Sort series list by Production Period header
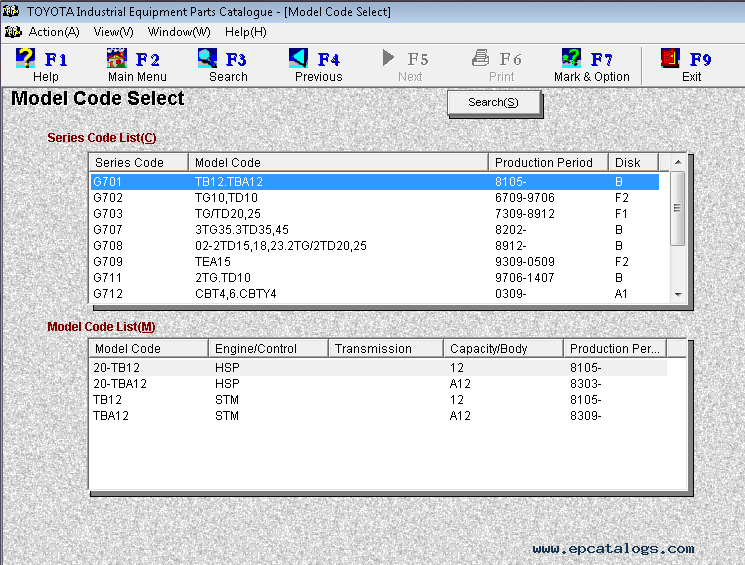Viewport: 745px width, 565px height. [548, 163]
